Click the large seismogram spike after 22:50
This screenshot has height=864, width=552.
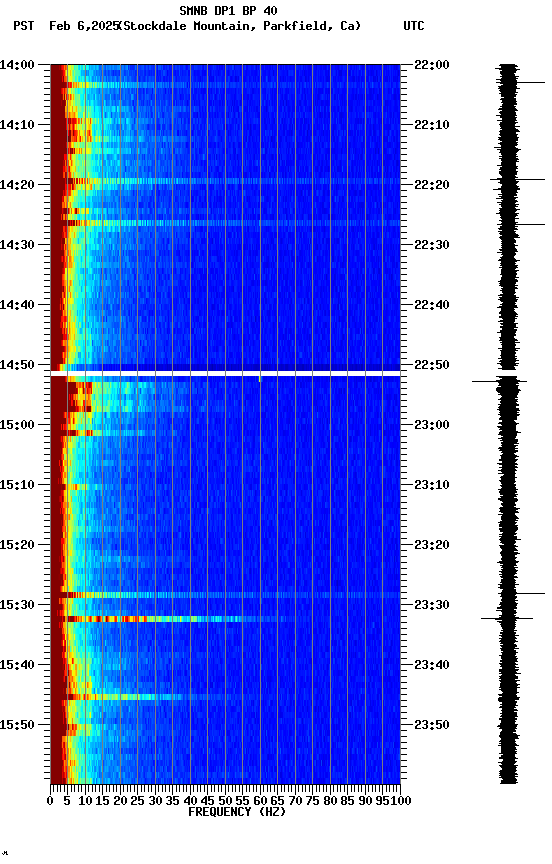[x=499, y=381]
